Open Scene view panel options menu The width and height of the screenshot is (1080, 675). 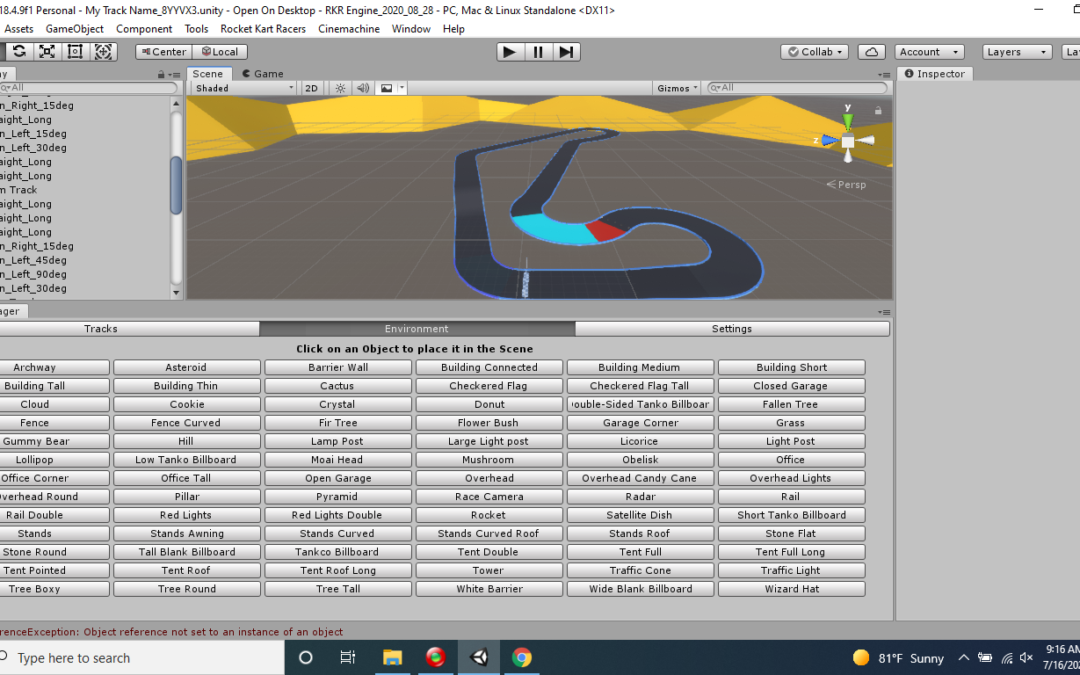884,74
